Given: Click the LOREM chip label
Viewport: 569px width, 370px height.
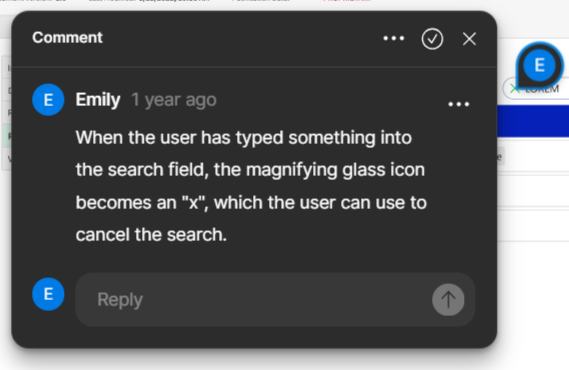Looking at the screenshot, I should (x=542, y=89).
